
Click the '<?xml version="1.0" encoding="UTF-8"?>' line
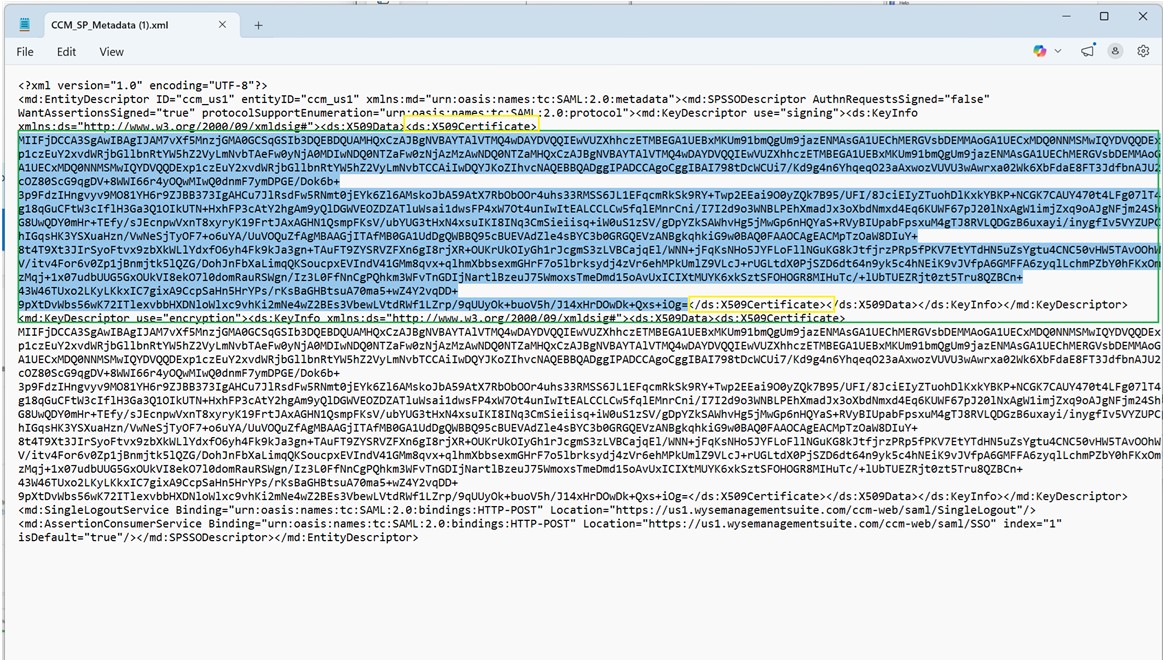(x=142, y=86)
